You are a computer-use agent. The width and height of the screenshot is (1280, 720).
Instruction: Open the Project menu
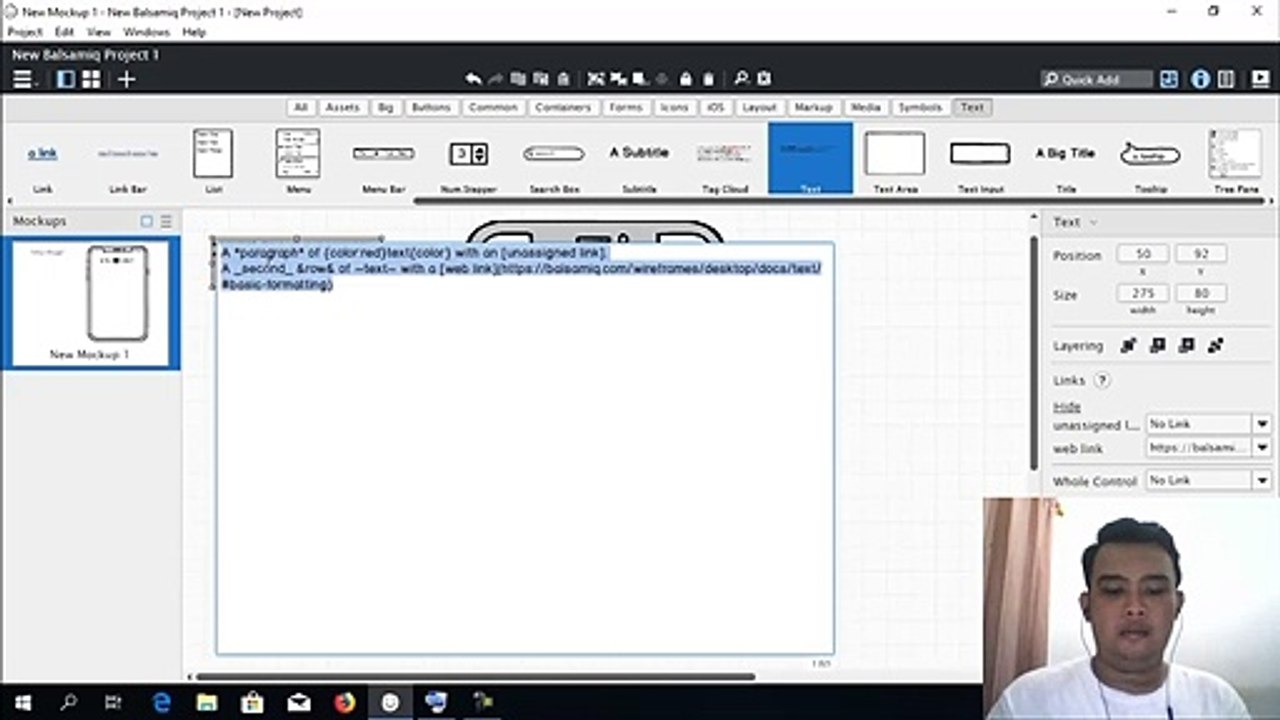click(x=25, y=32)
